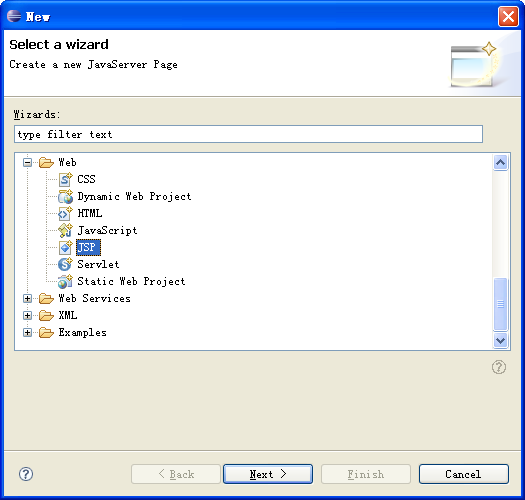Expand the XML folder node
This screenshot has height=500, width=525.
[27, 315]
